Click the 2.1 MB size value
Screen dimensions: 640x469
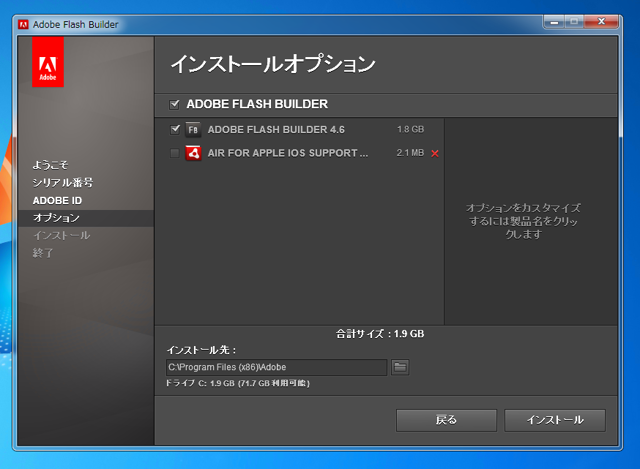[410, 153]
